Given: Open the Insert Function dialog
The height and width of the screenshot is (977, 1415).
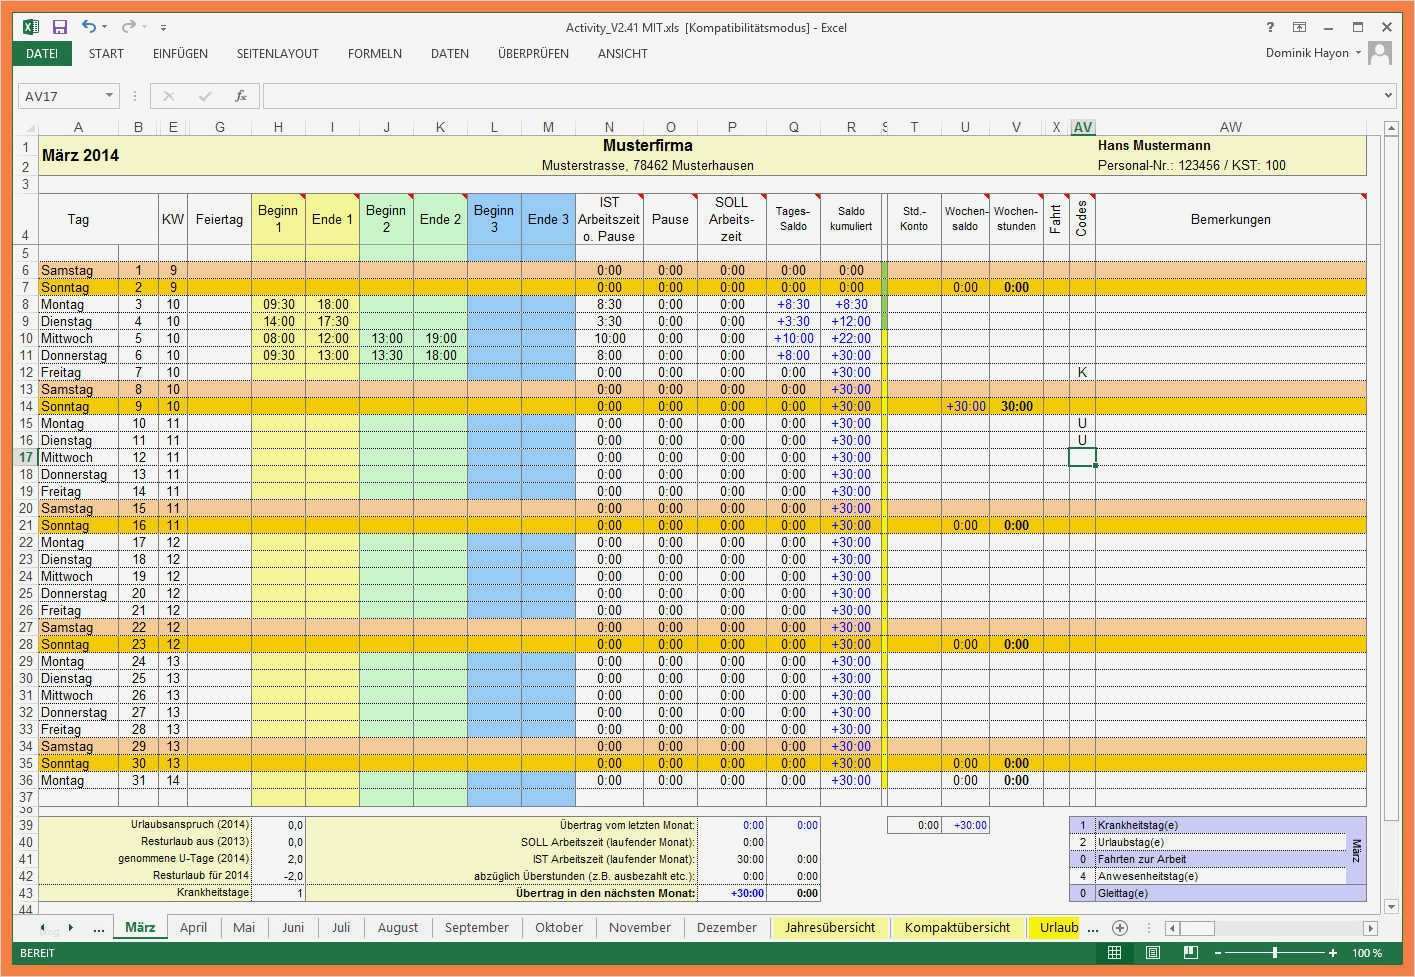Looking at the screenshot, I should (241, 96).
